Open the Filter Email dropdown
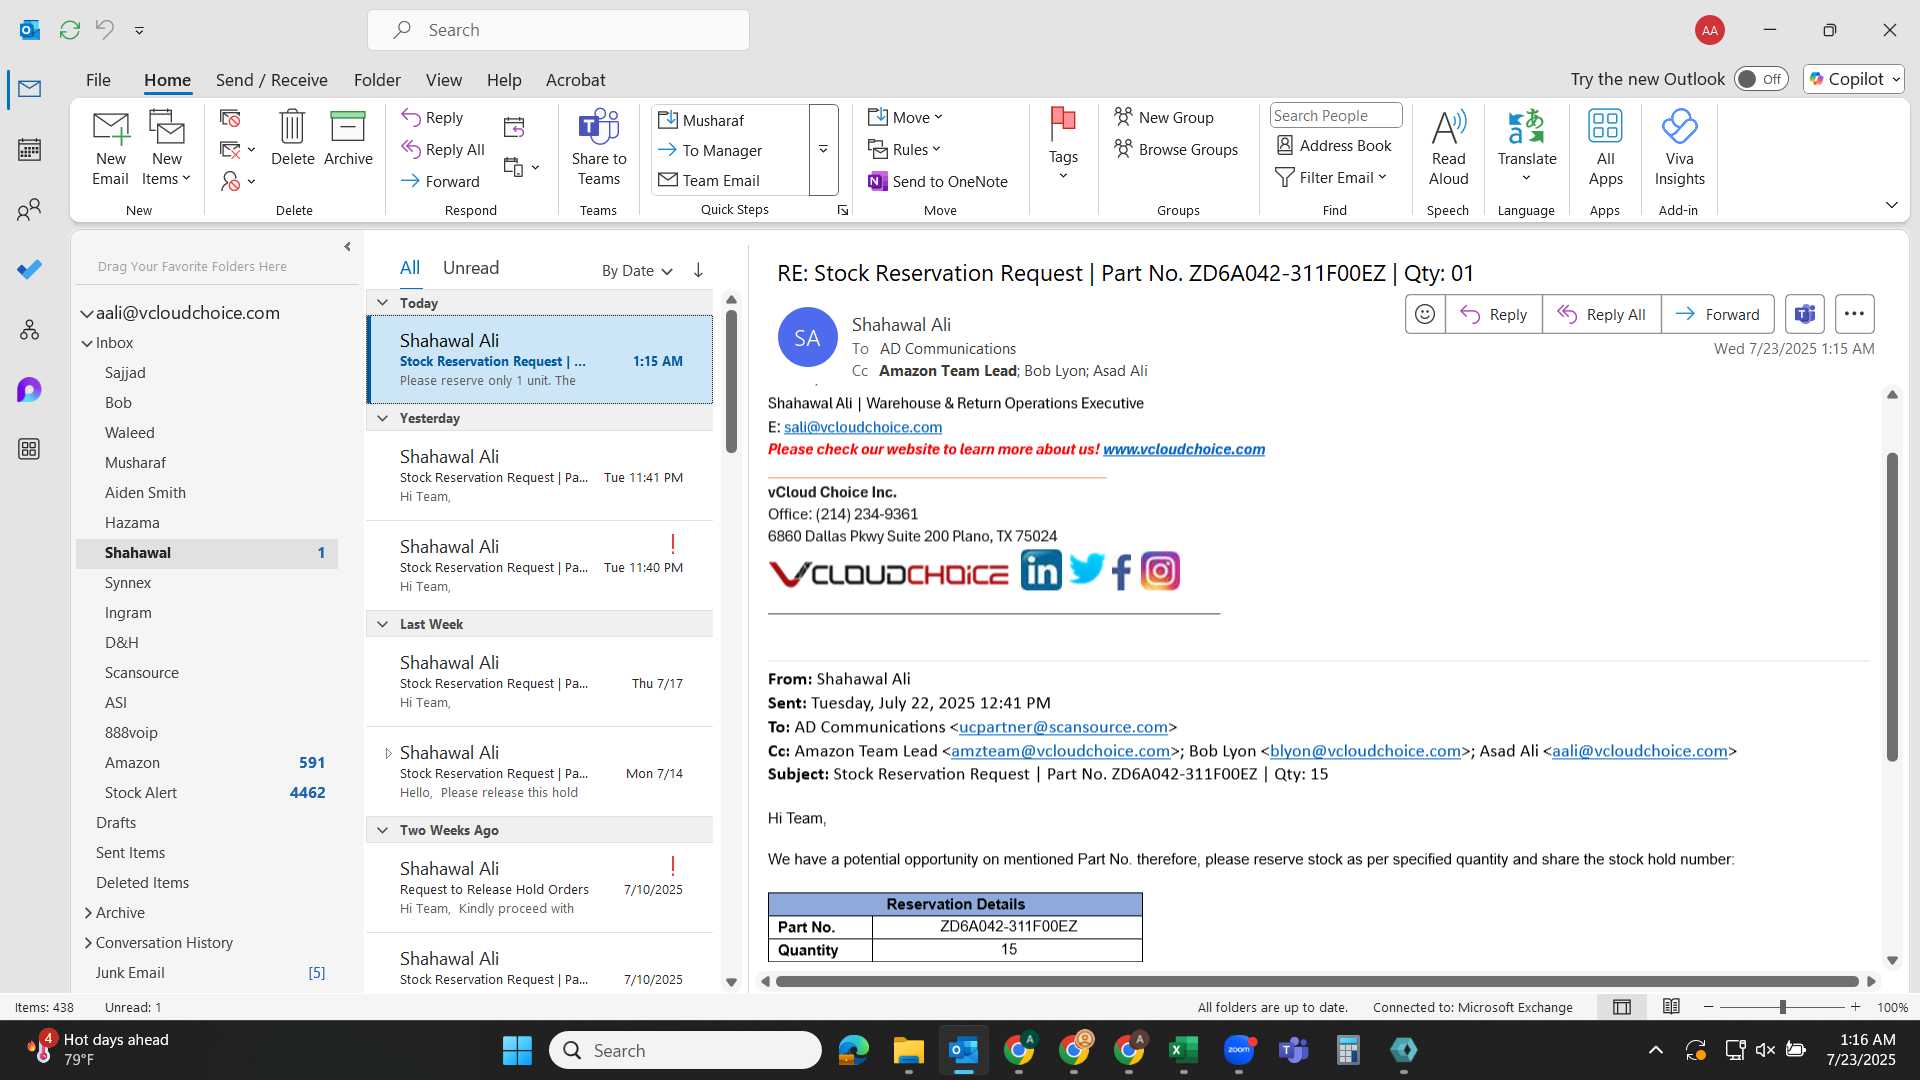The height and width of the screenshot is (1080, 1920). click(x=1331, y=177)
